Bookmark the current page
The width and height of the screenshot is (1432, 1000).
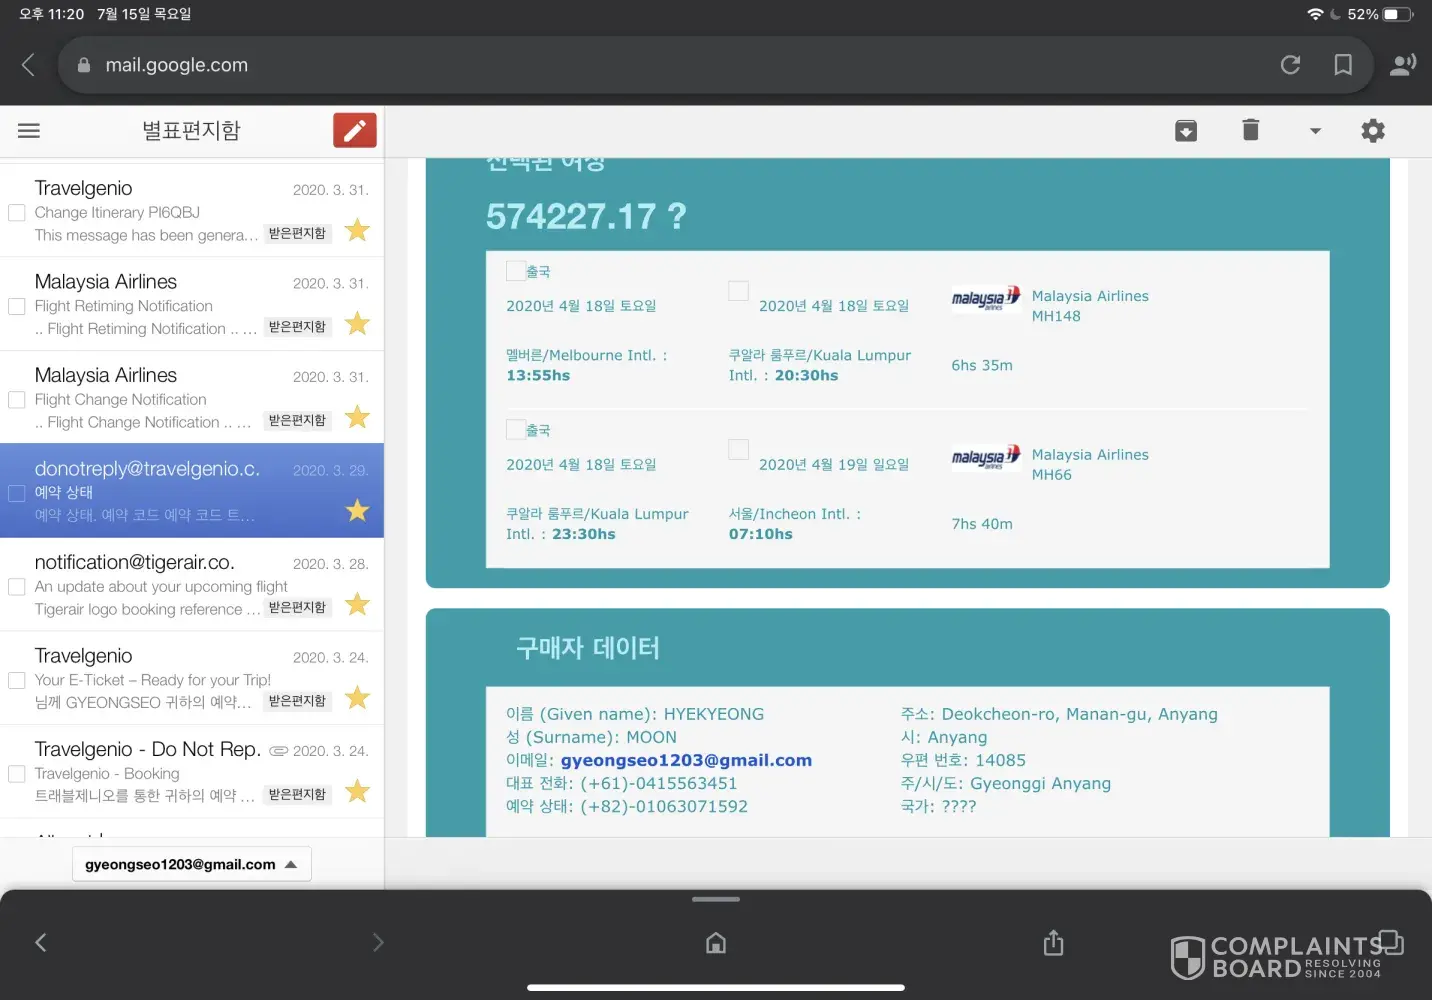pos(1343,65)
